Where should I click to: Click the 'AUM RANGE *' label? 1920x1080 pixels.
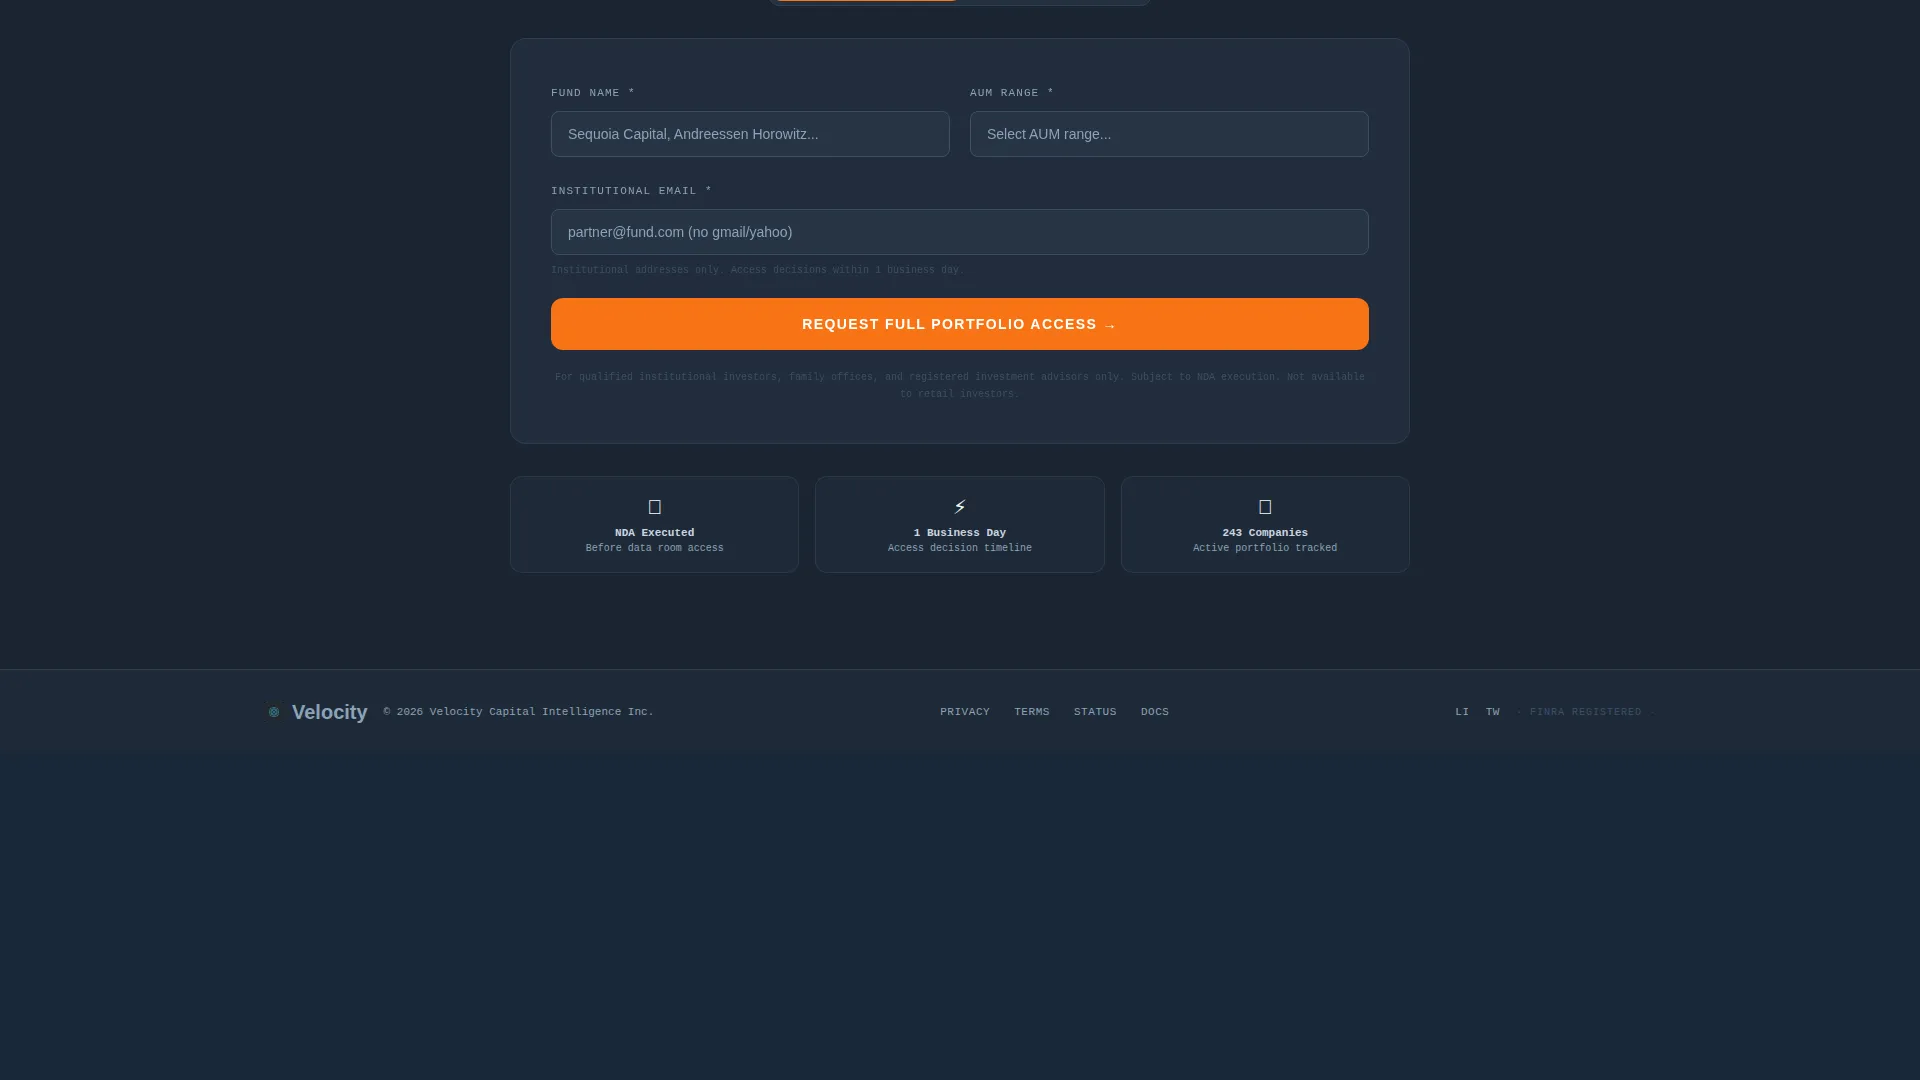click(x=1012, y=93)
